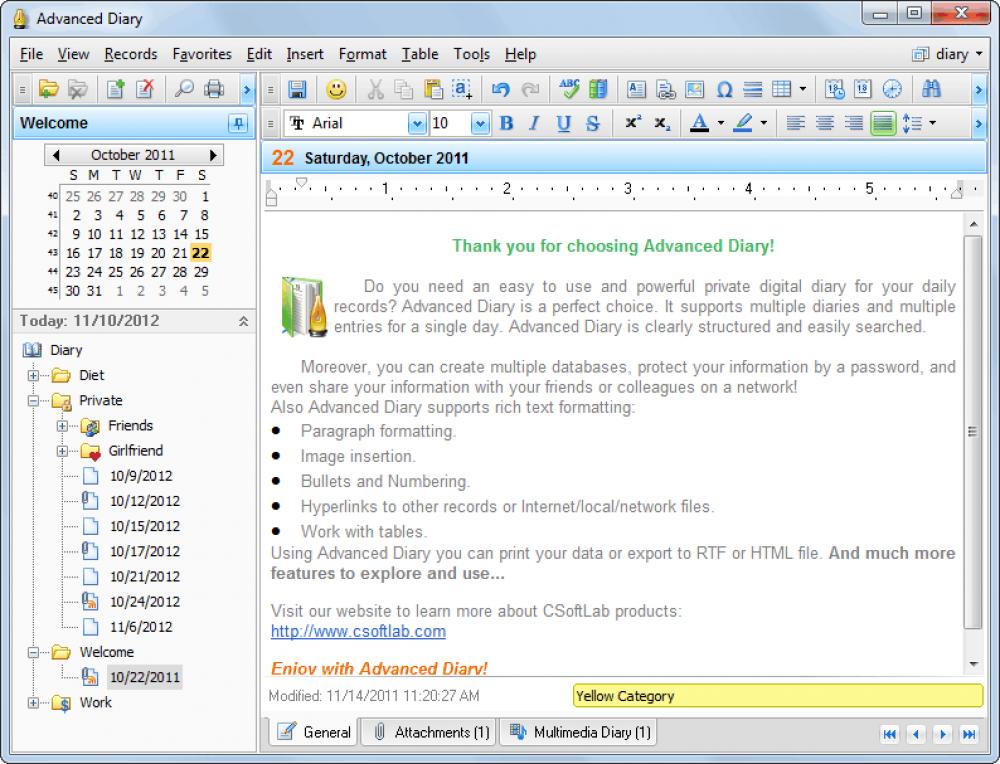Screen dimensions: 1000x764
Task: Delete the current record
Action: pos(144,89)
